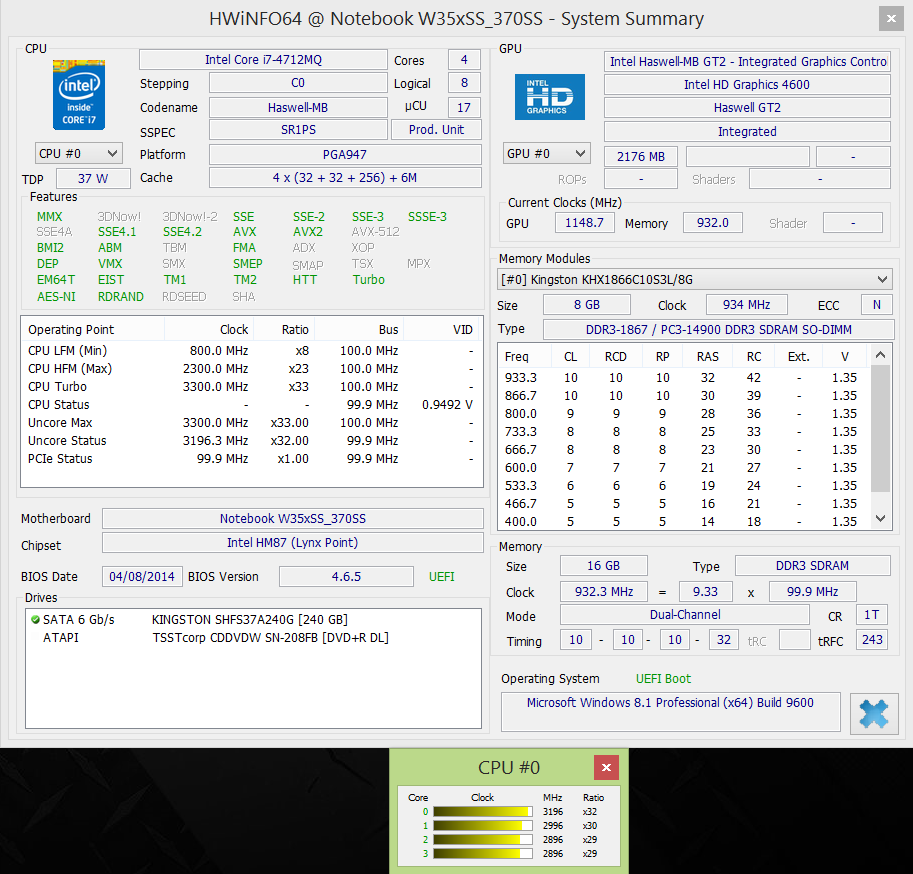Click the Intel HD Graphics logo
The image size is (913, 874).
click(550, 97)
